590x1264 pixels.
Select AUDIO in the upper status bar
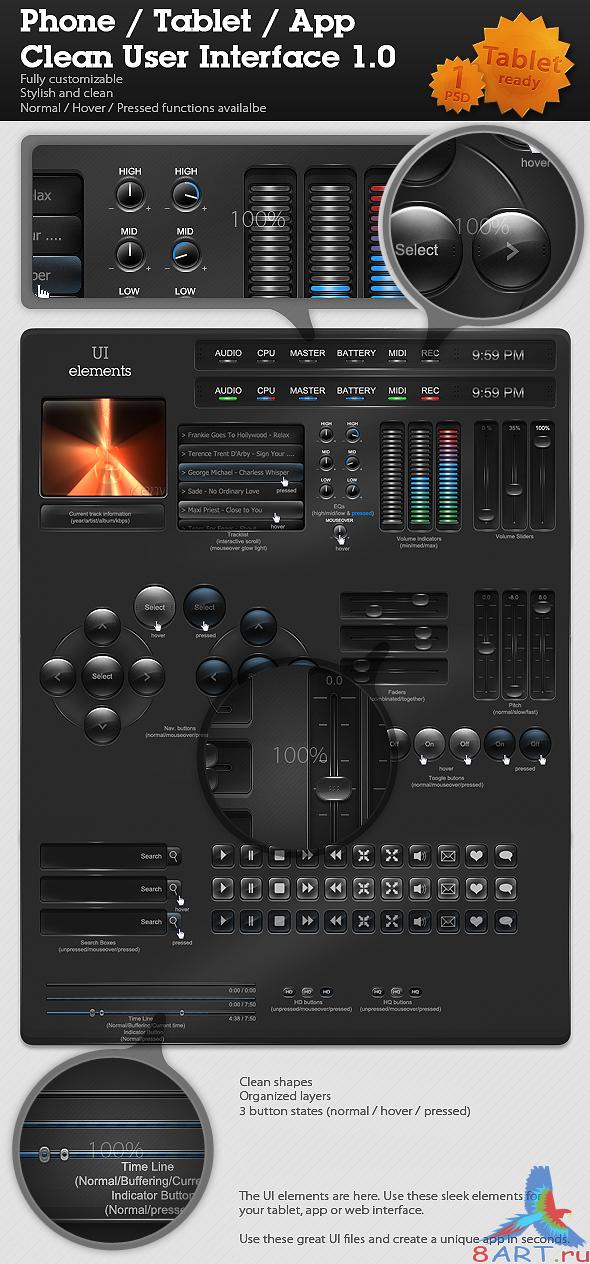coord(229,353)
